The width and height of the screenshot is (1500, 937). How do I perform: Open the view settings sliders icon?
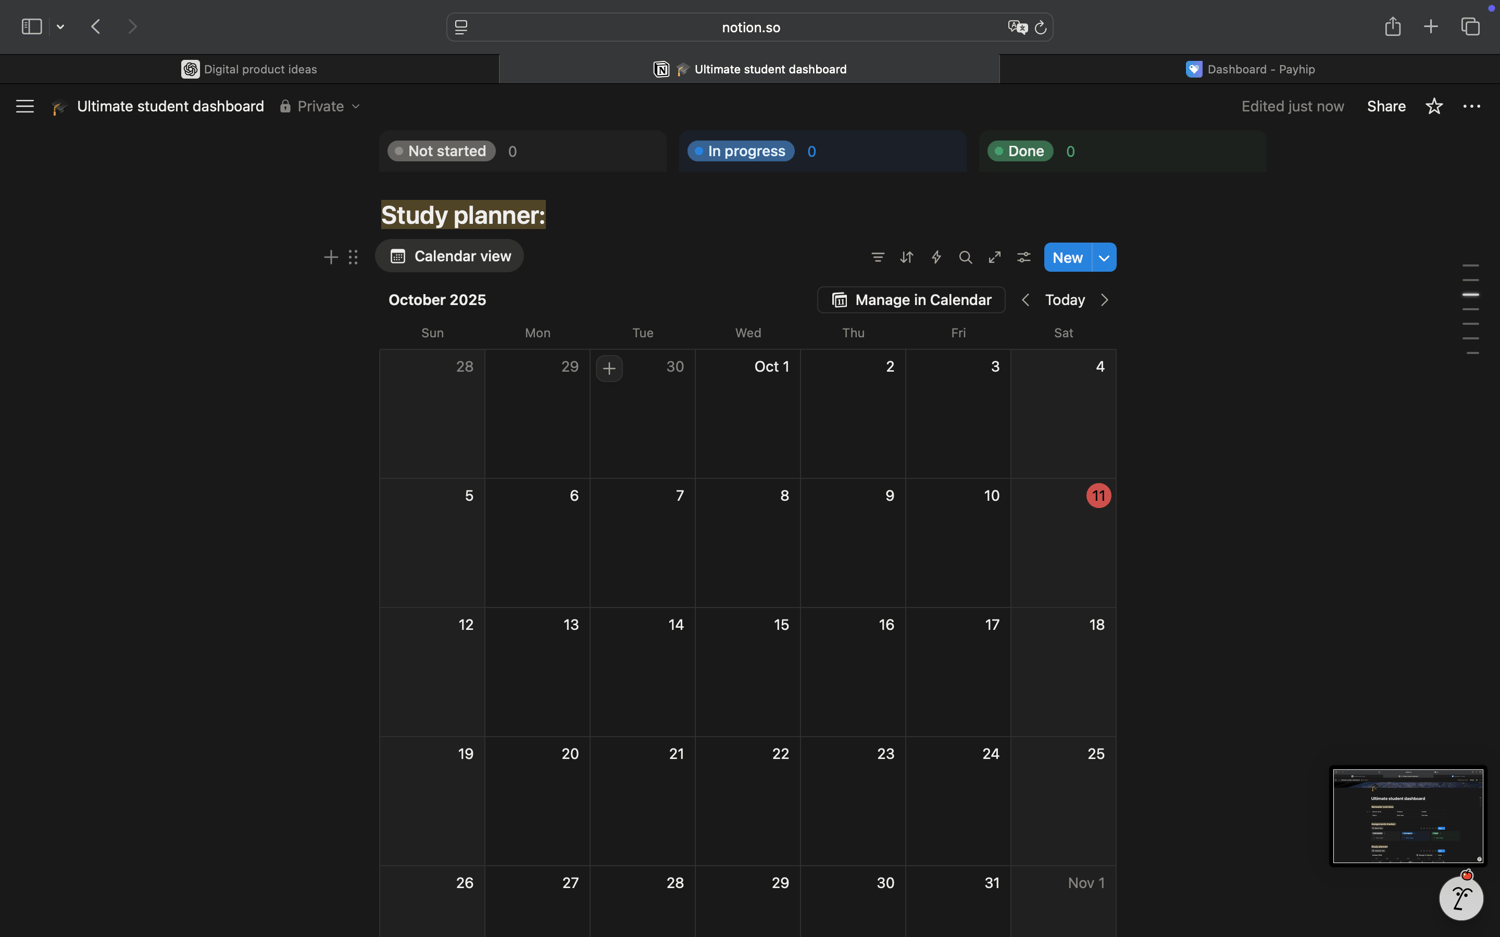1024,257
